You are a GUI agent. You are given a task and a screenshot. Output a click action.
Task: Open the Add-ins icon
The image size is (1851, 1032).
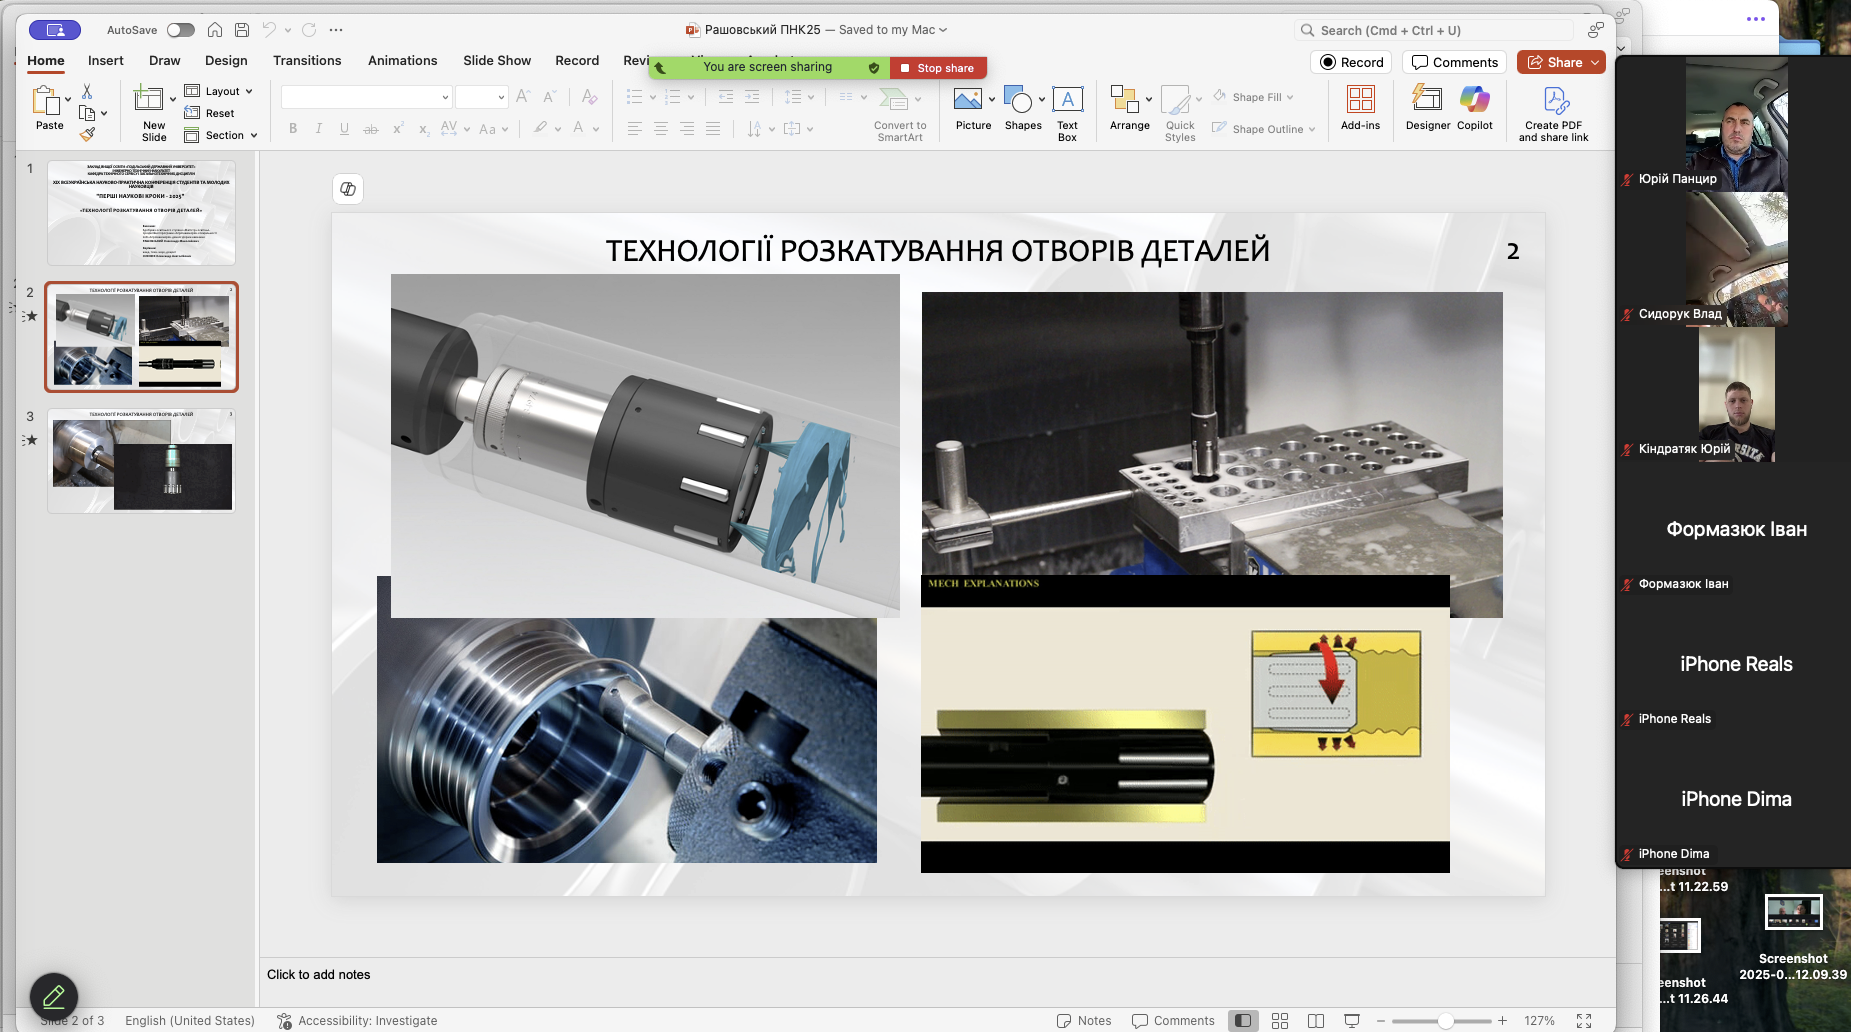[1360, 100]
